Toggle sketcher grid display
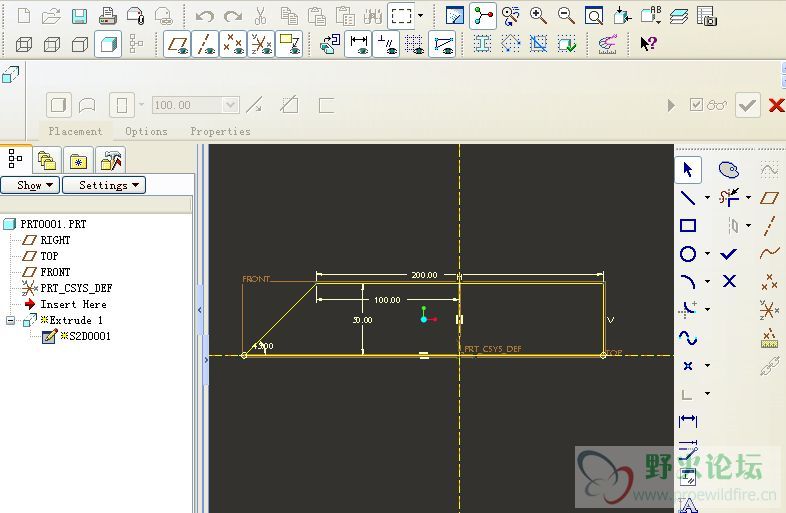 point(414,45)
